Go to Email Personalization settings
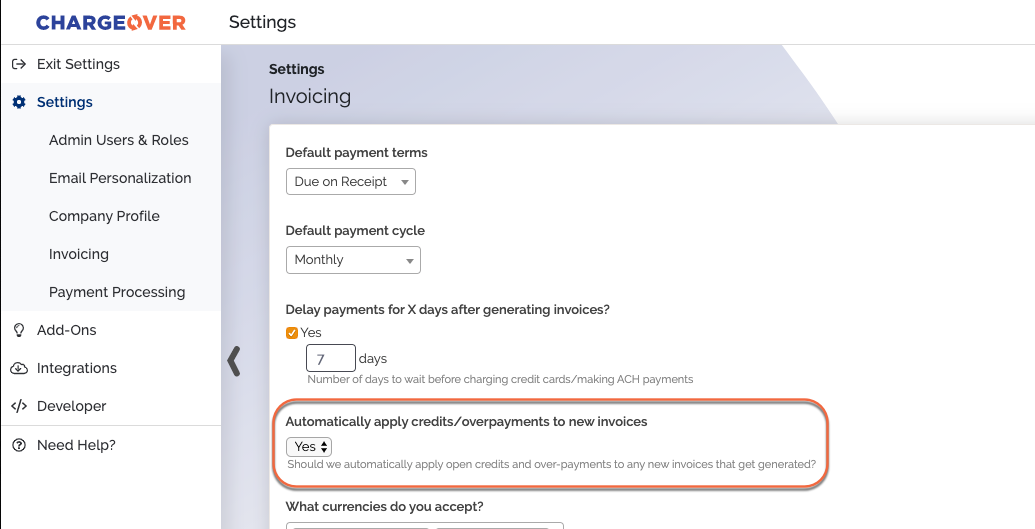The width and height of the screenshot is (1035, 529). pyautogui.click(x=120, y=178)
